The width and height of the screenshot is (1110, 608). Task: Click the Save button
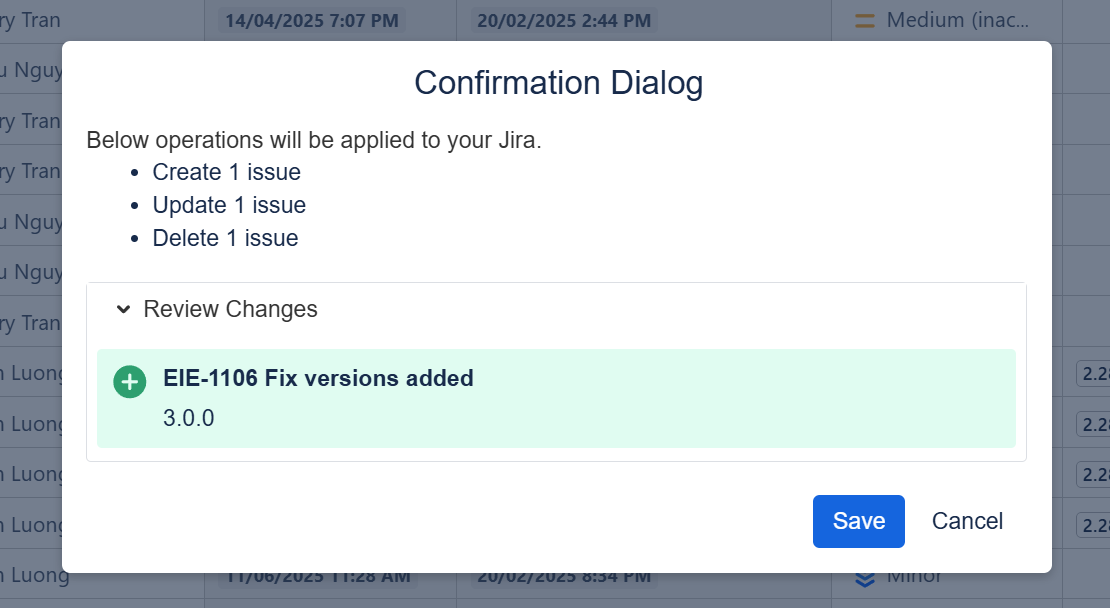(x=858, y=521)
